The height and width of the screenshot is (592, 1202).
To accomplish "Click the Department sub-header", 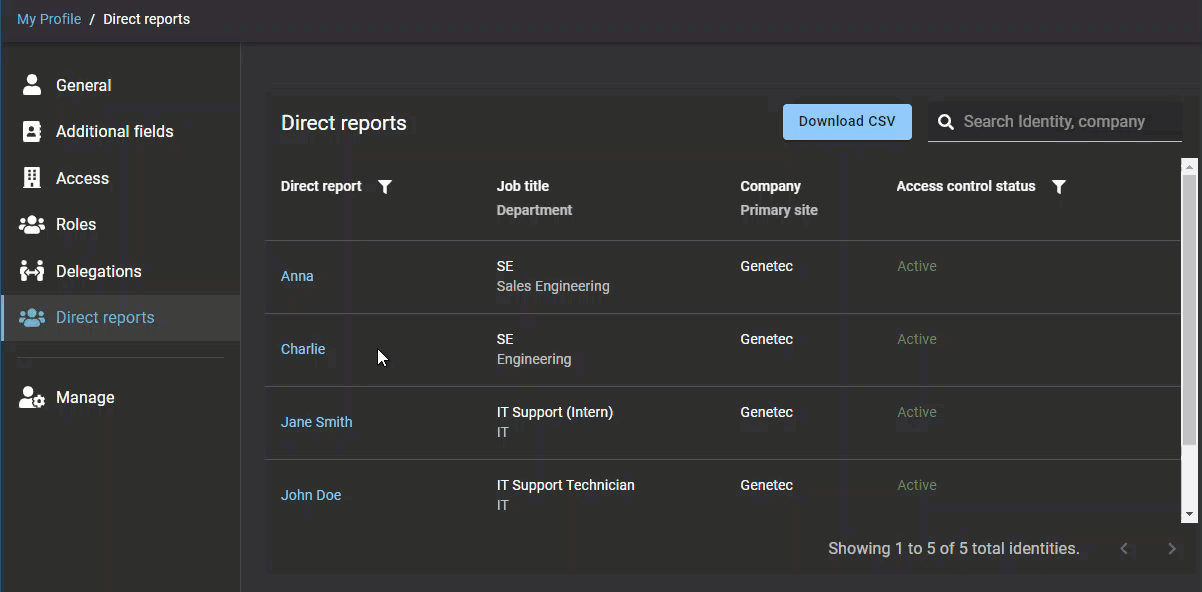I will pos(535,210).
